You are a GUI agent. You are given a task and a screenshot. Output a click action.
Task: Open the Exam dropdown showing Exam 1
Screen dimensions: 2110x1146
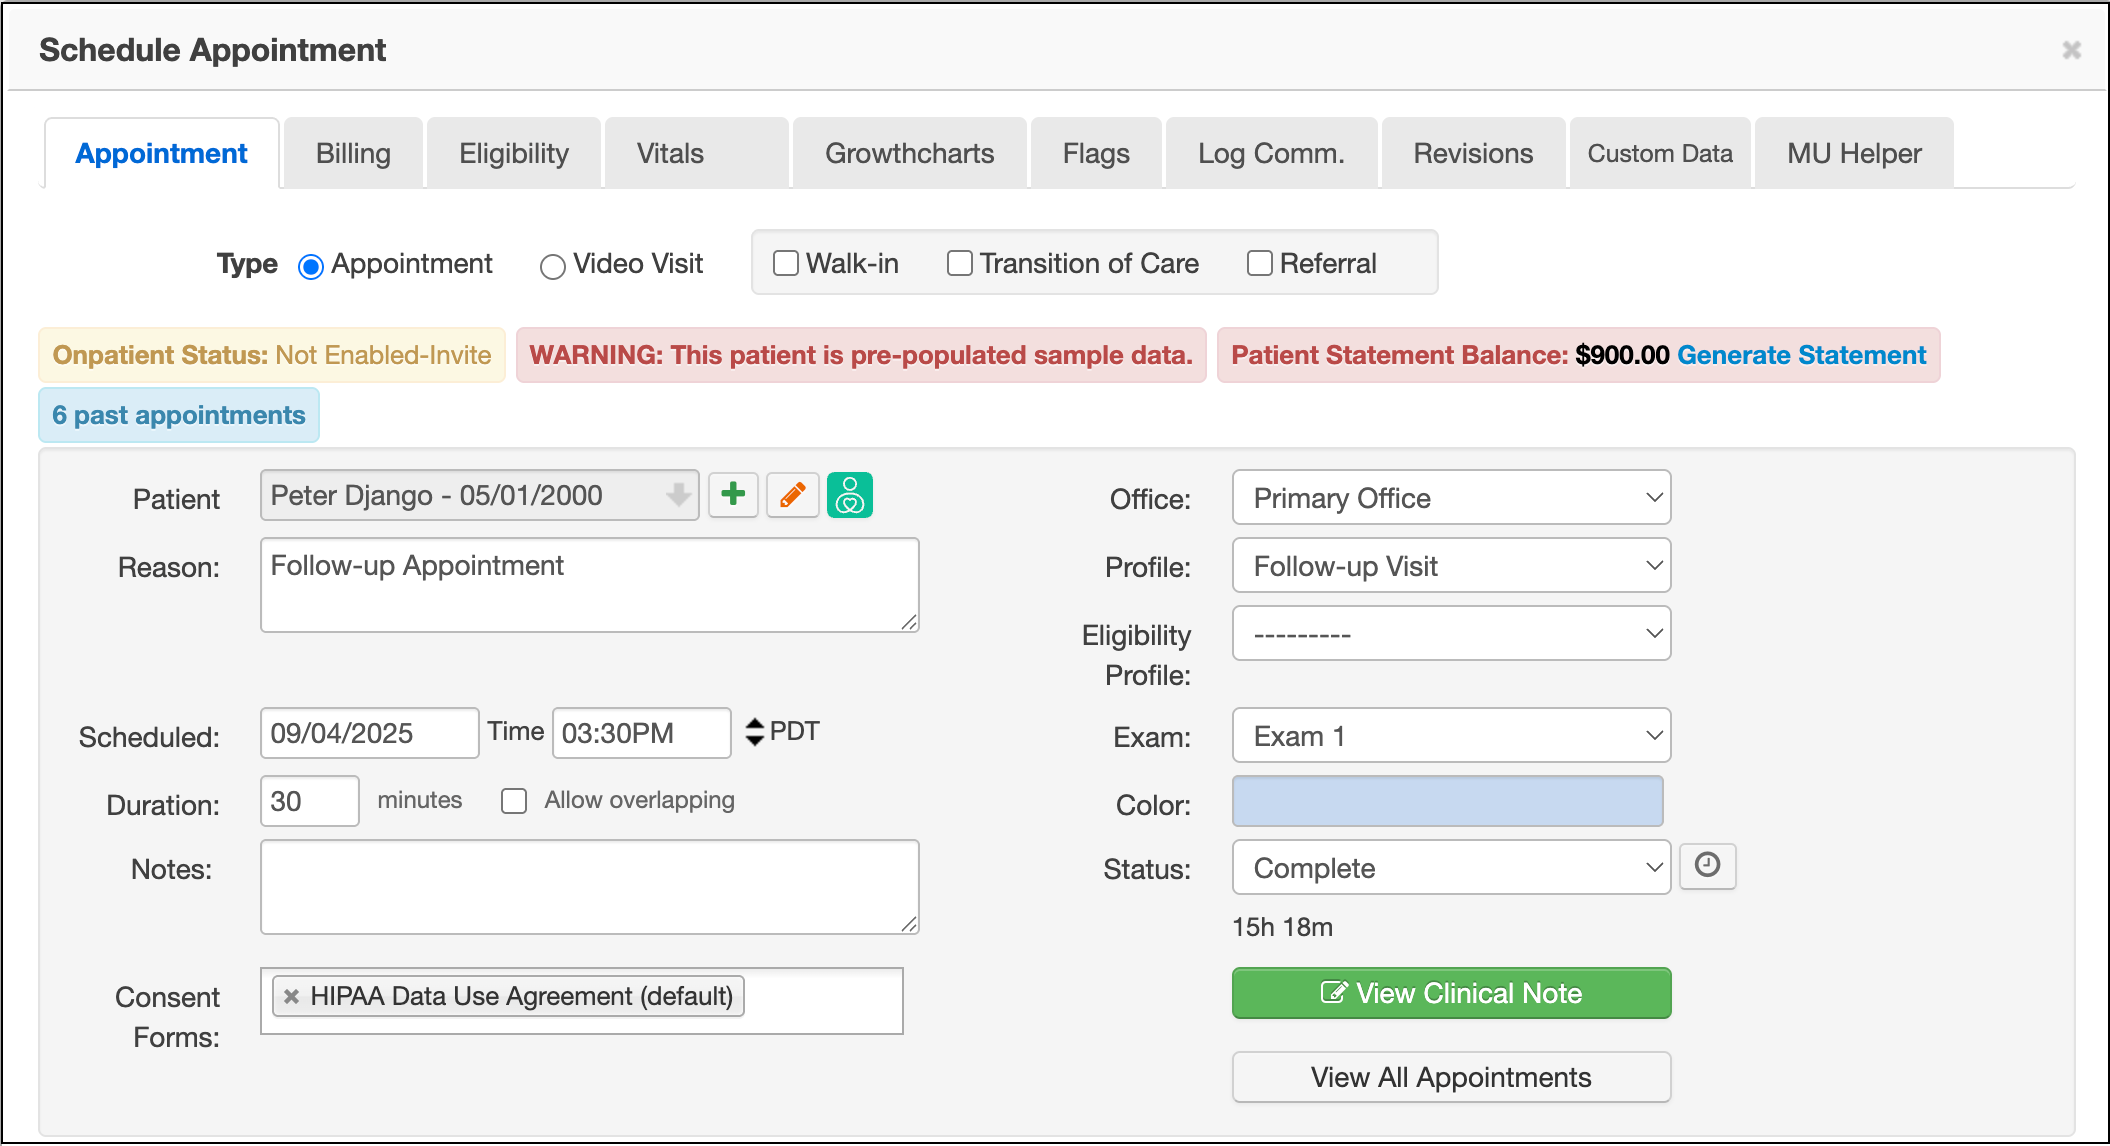[x=1450, y=735]
